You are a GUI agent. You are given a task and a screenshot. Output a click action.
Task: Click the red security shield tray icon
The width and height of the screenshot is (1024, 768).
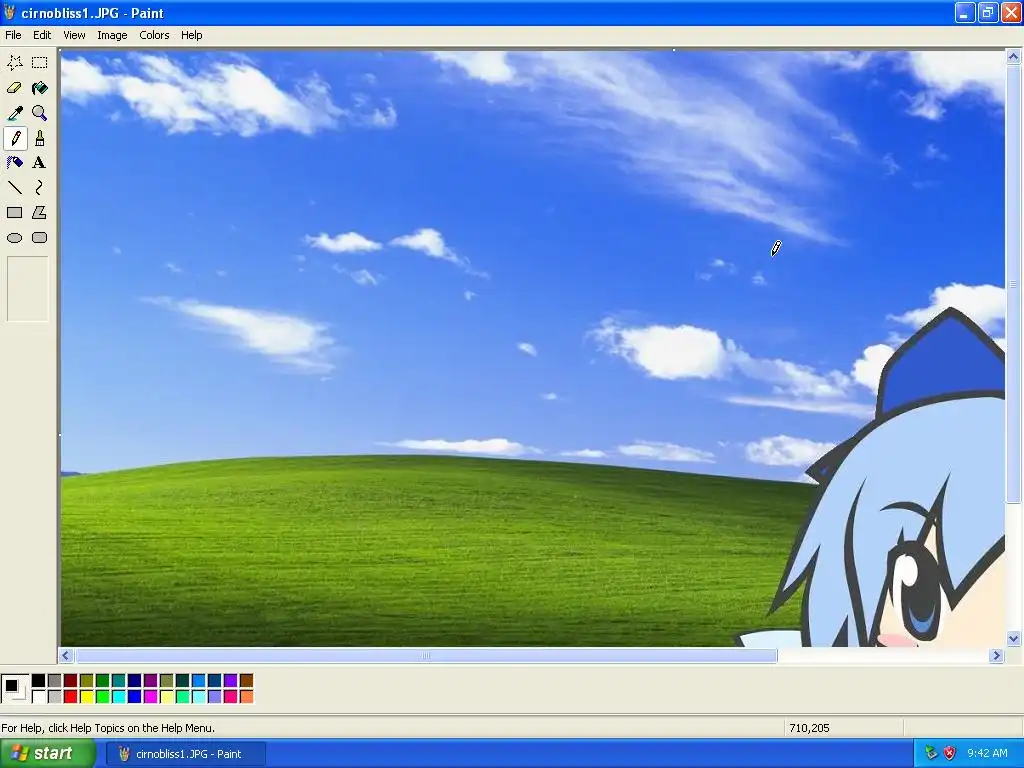950,754
